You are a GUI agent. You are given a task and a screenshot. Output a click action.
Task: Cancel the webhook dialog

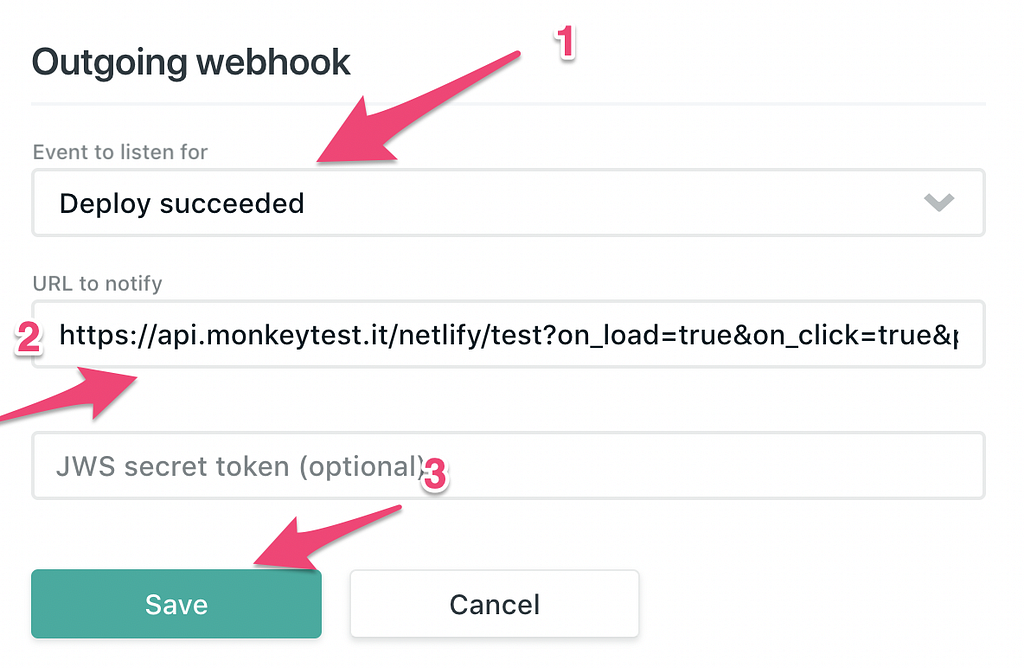point(494,604)
